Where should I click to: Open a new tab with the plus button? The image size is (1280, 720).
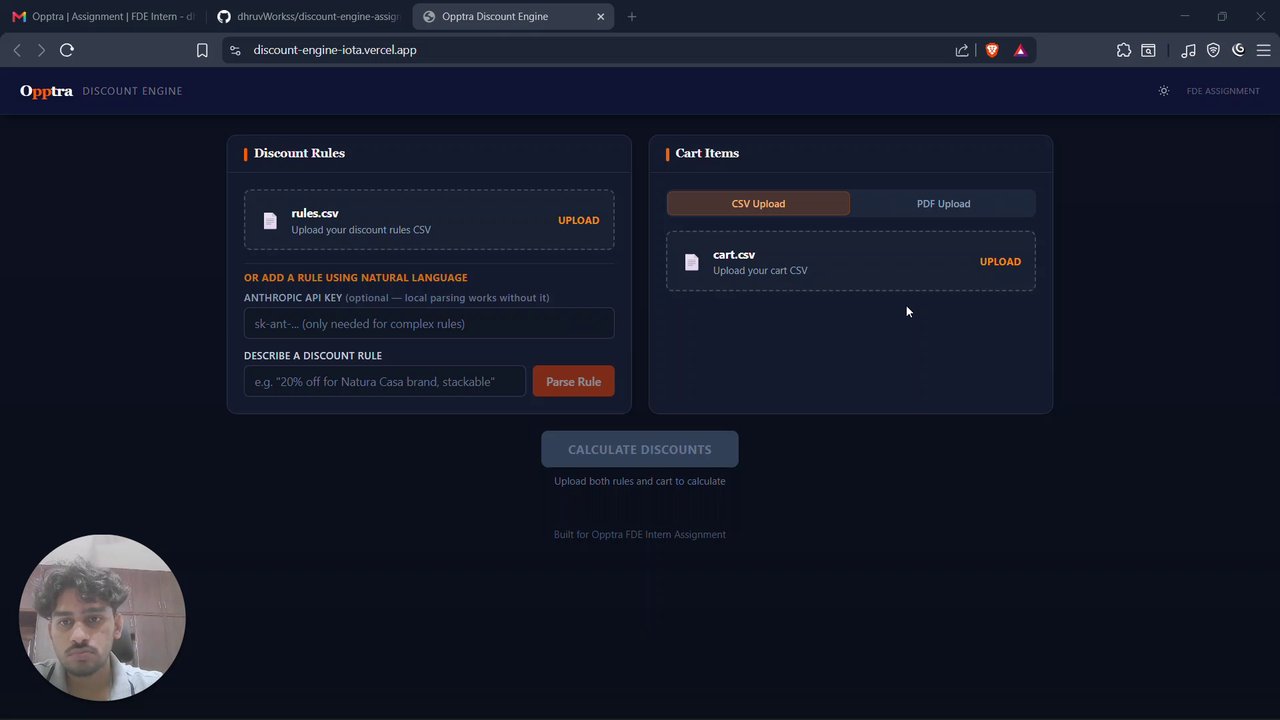point(631,17)
